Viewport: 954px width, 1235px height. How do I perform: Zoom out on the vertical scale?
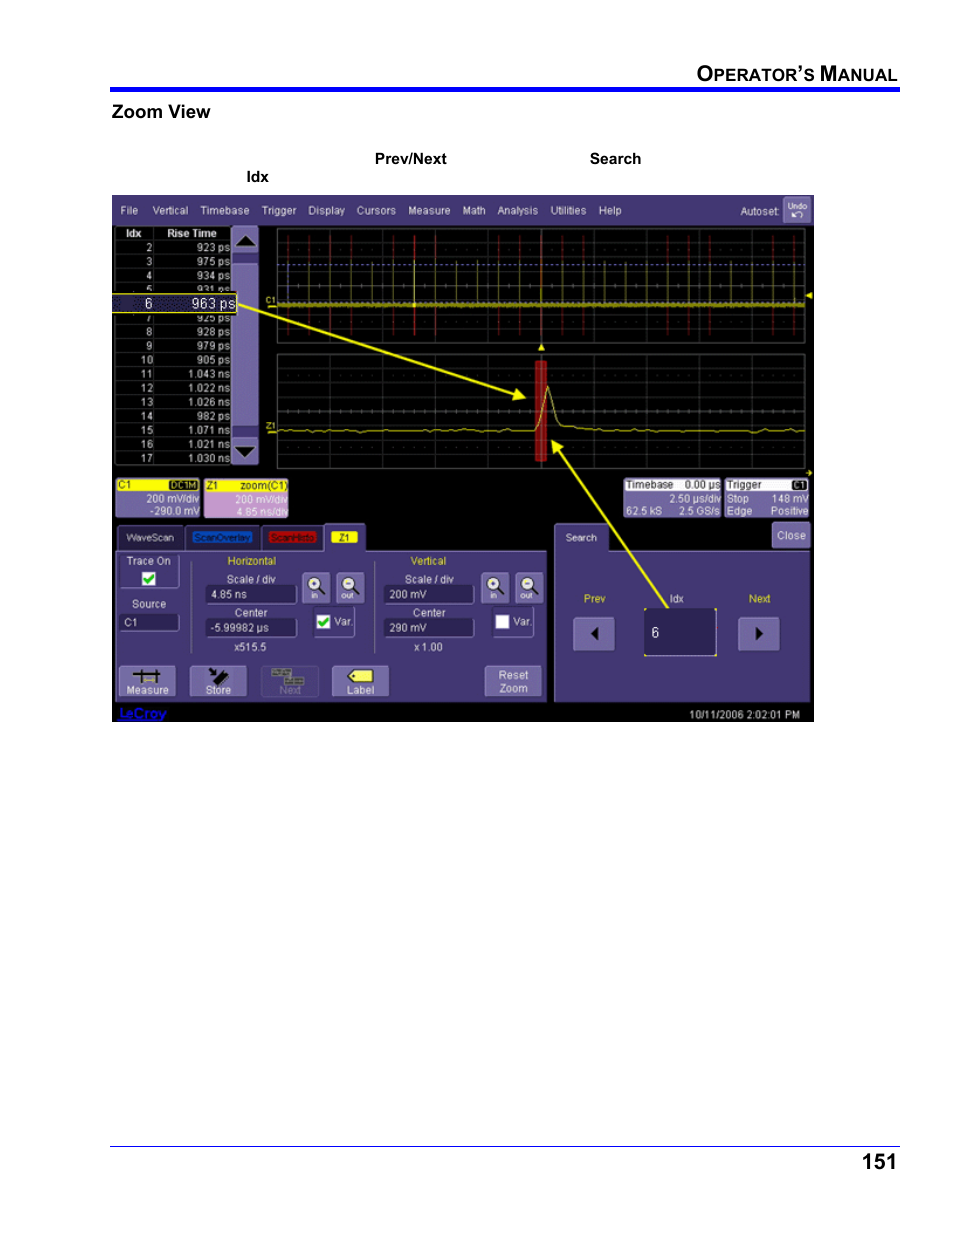(528, 587)
